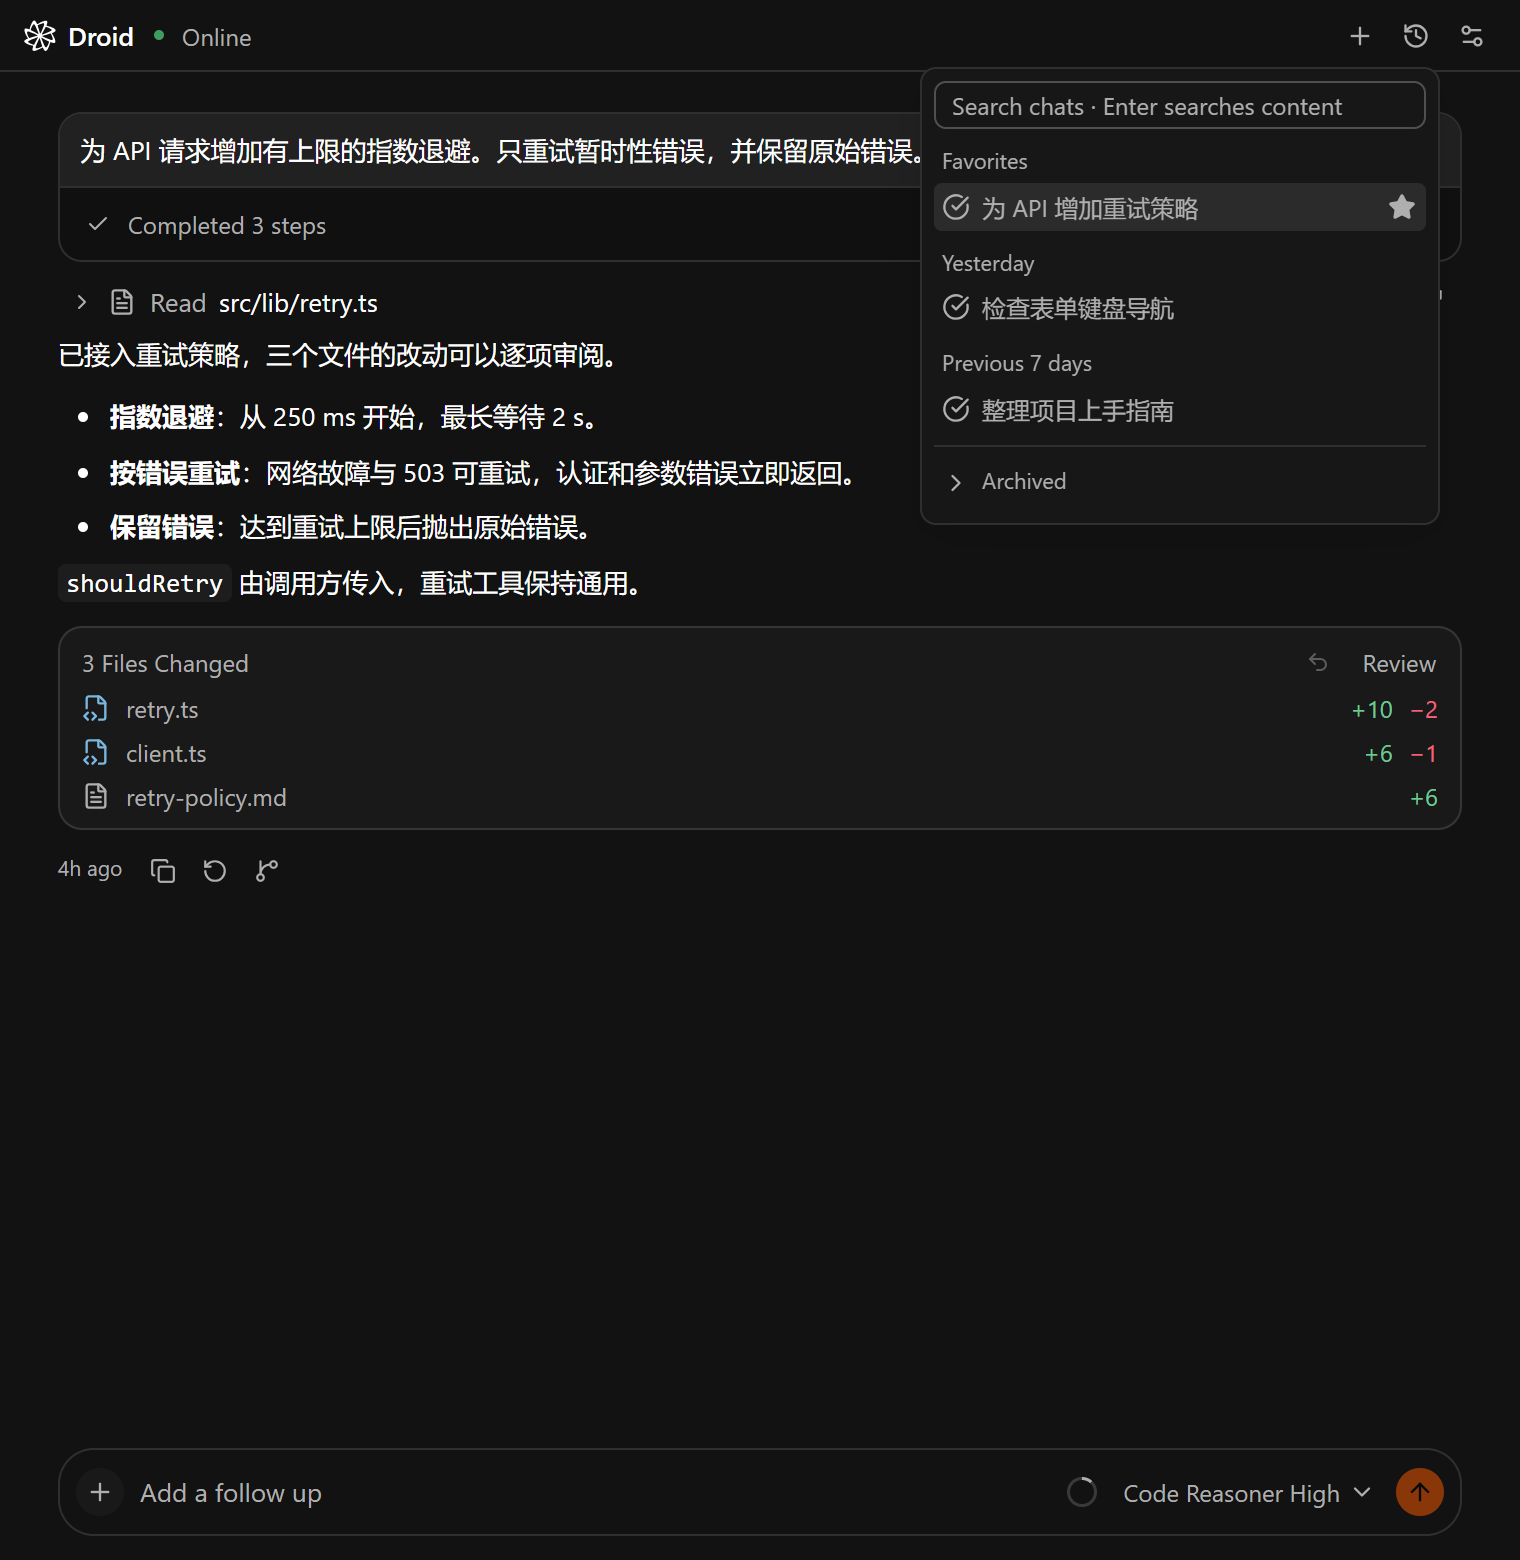Open retry-policy.md changed file
Screen dimensions: 1520x1560
point(760,798)
